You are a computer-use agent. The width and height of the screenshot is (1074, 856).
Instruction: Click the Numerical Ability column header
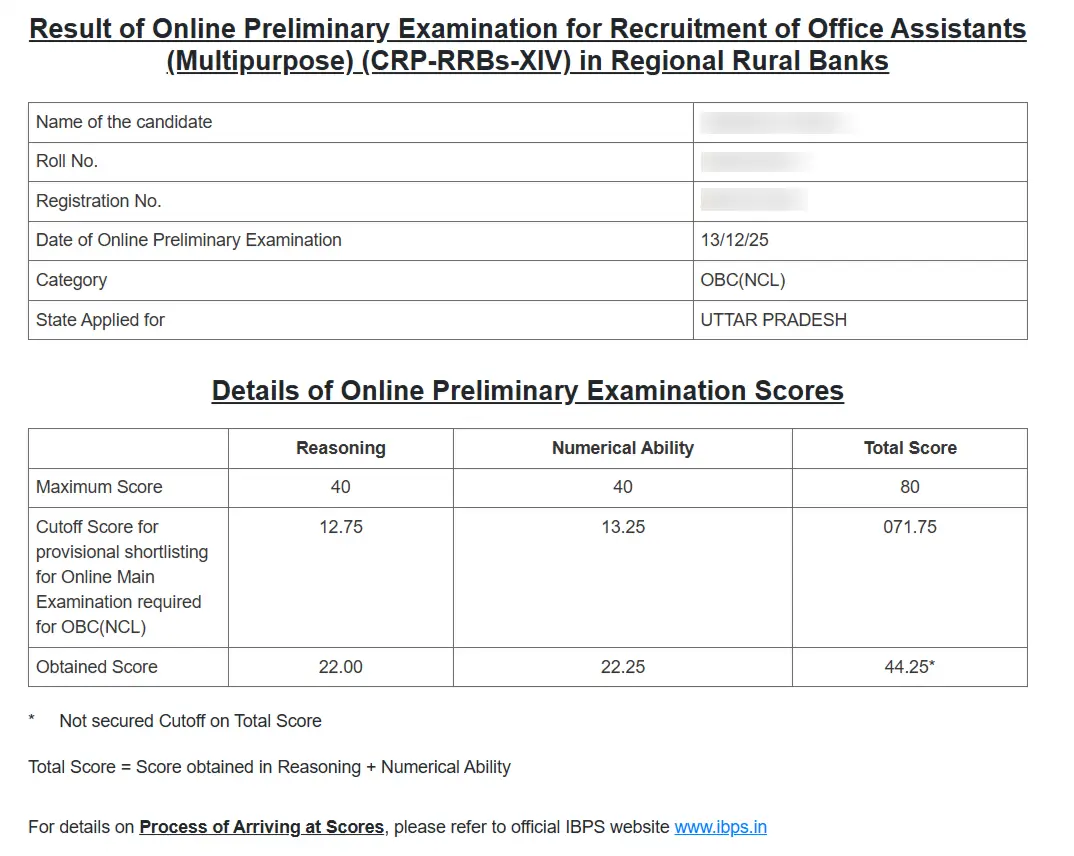point(622,448)
